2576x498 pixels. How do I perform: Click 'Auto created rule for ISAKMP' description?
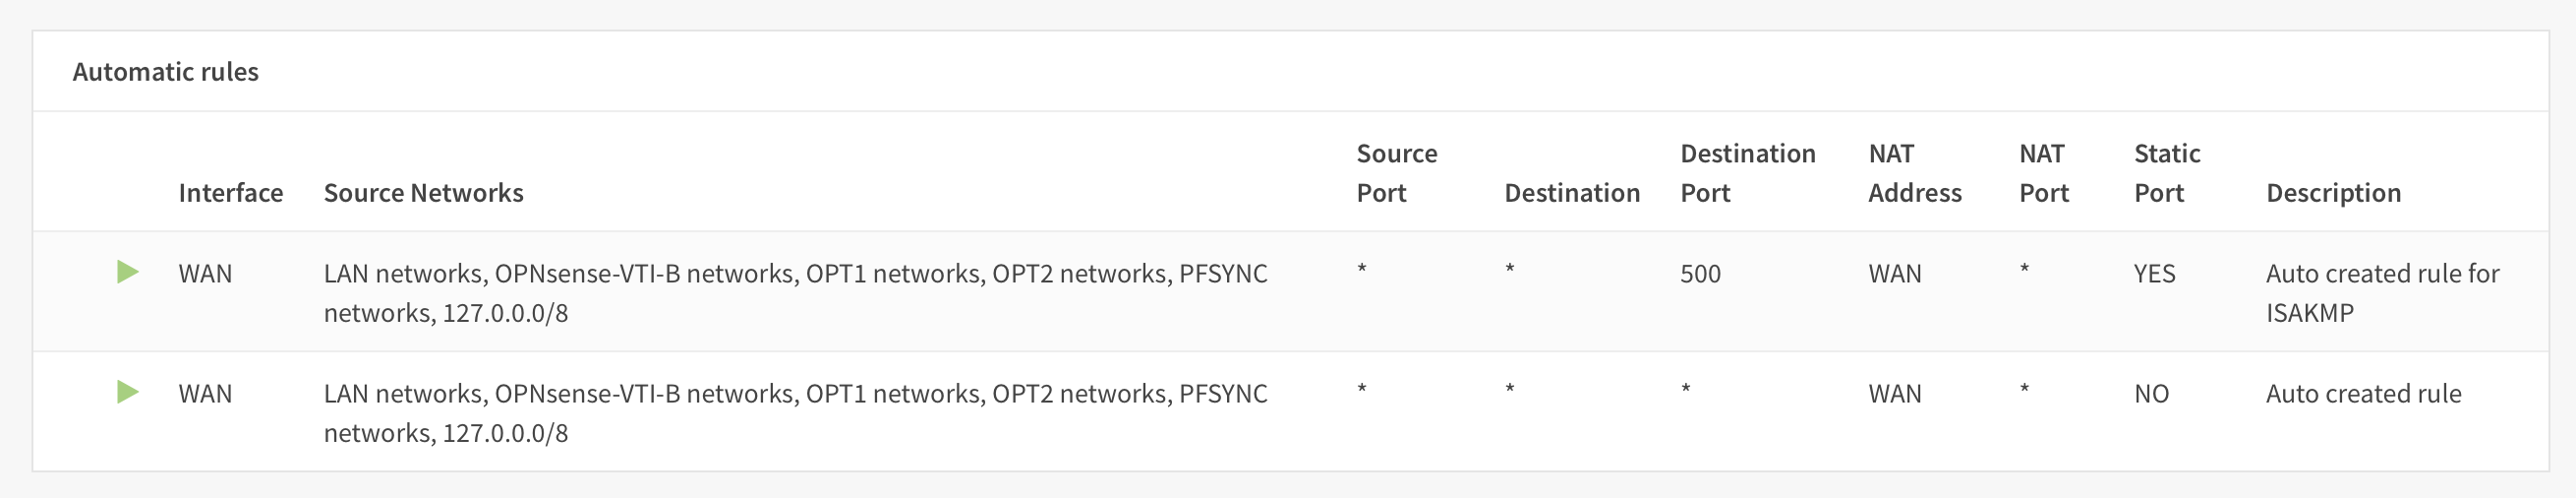tap(2381, 292)
